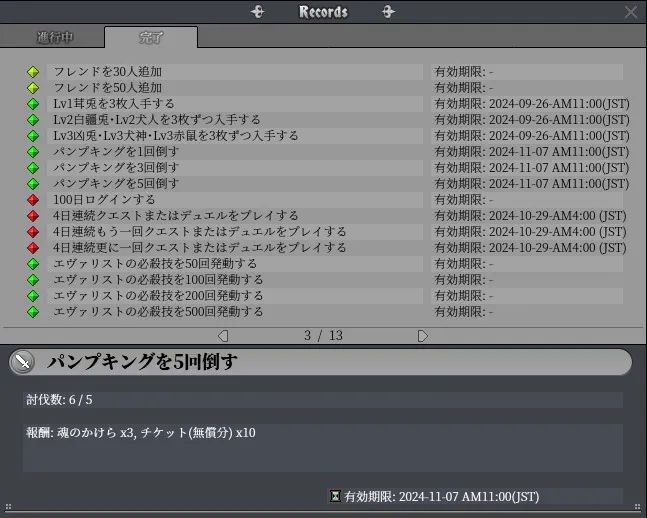Select list row パンプキングを5回倒す
Viewport: 647px width, 518px height.
coord(235,184)
